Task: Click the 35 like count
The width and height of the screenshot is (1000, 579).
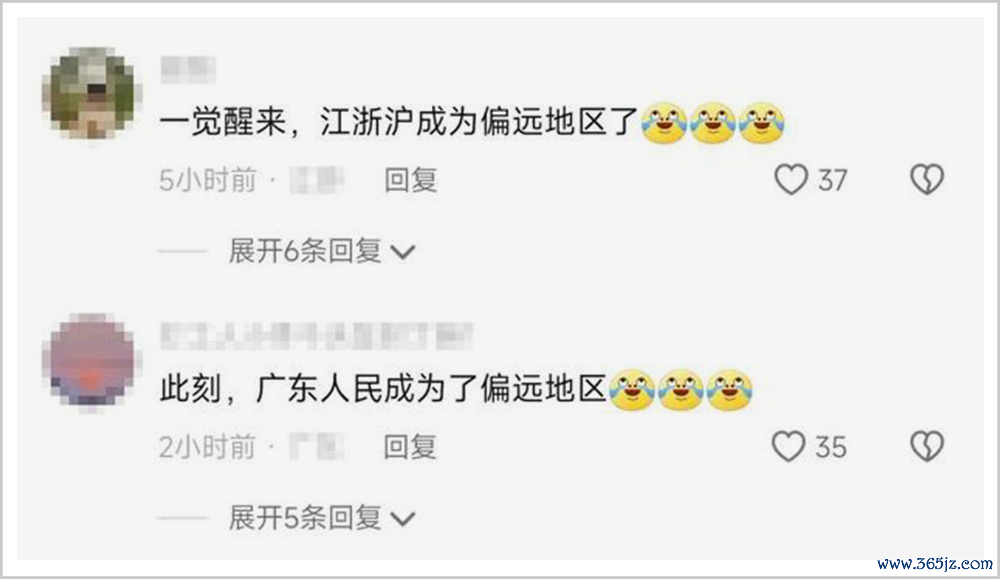Action: click(831, 447)
